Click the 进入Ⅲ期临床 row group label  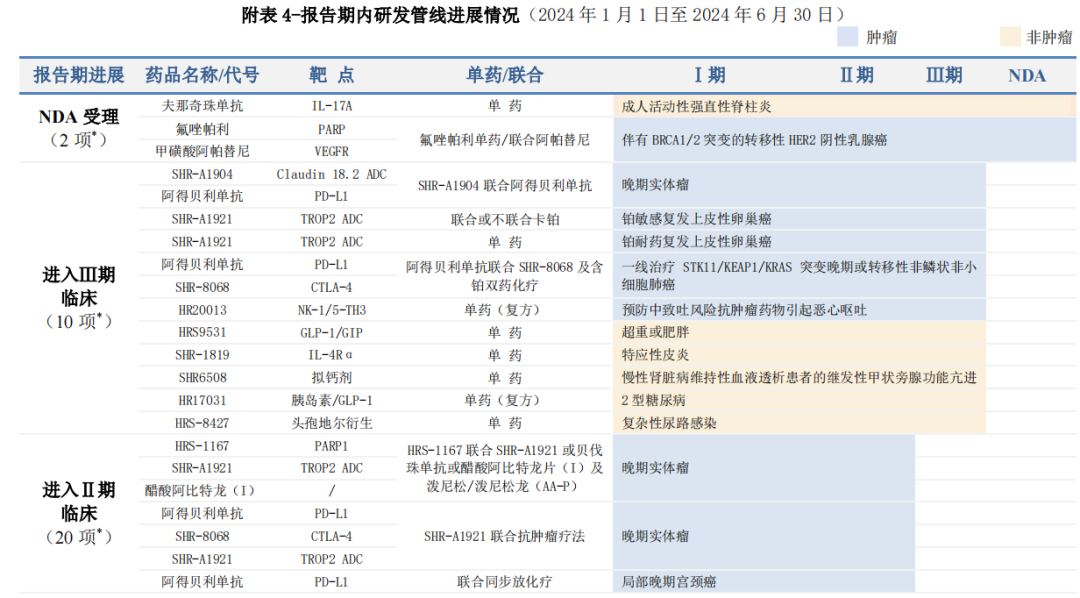click(79, 286)
